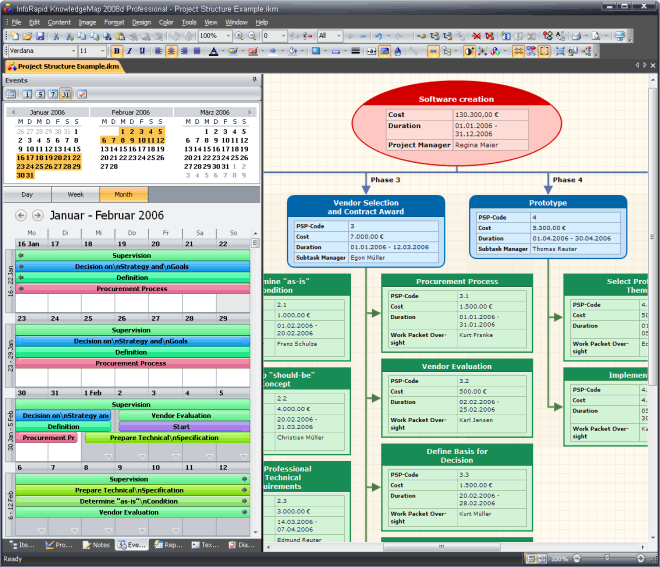This screenshot has width=660, height=567.
Task: Switch to the Week calendar tab
Action: [x=75, y=194]
